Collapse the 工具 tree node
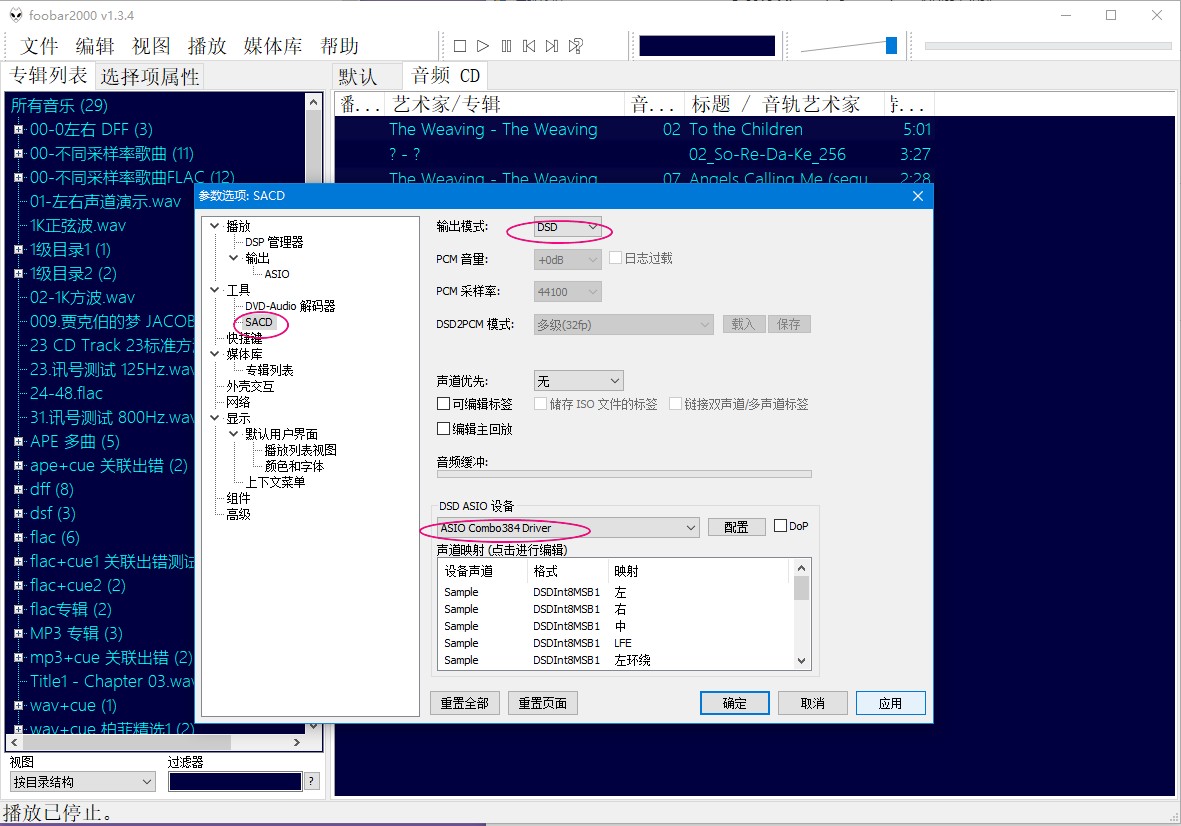This screenshot has width=1181, height=826. pos(215,290)
